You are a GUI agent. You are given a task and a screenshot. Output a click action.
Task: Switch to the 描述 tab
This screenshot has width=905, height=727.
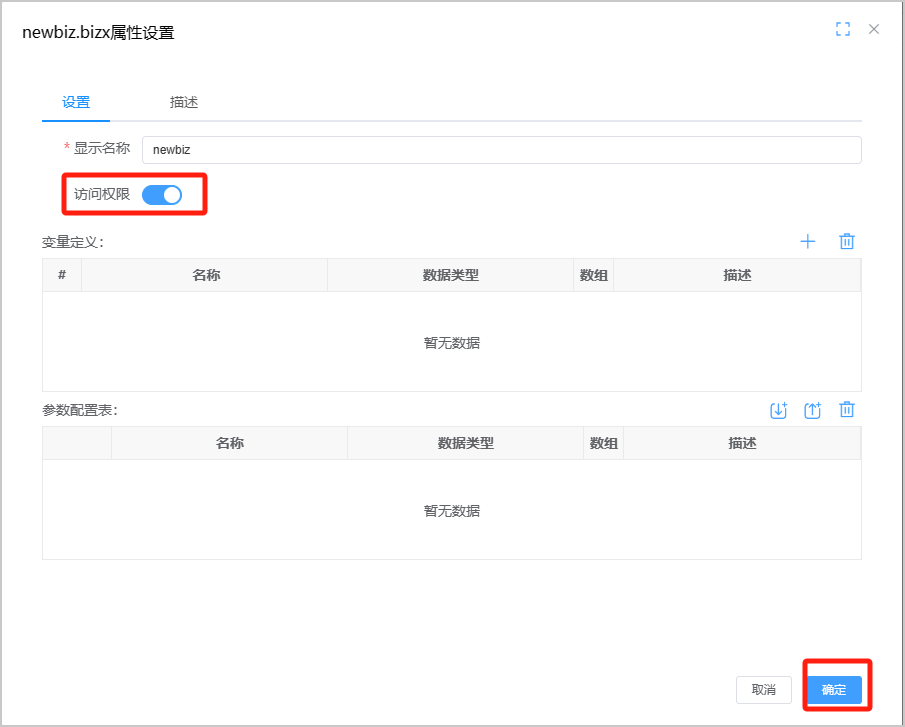pos(184,102)
